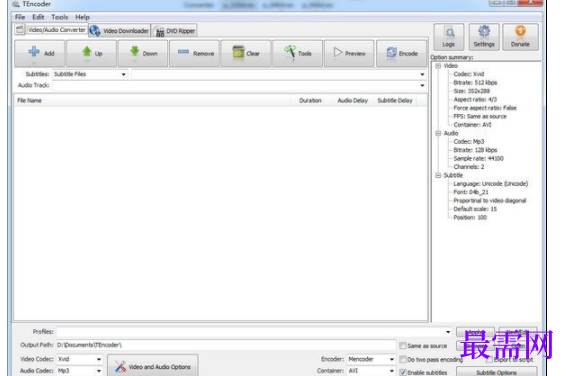Move item Down in list
This screenshot has height=376, width=572.
143,53
